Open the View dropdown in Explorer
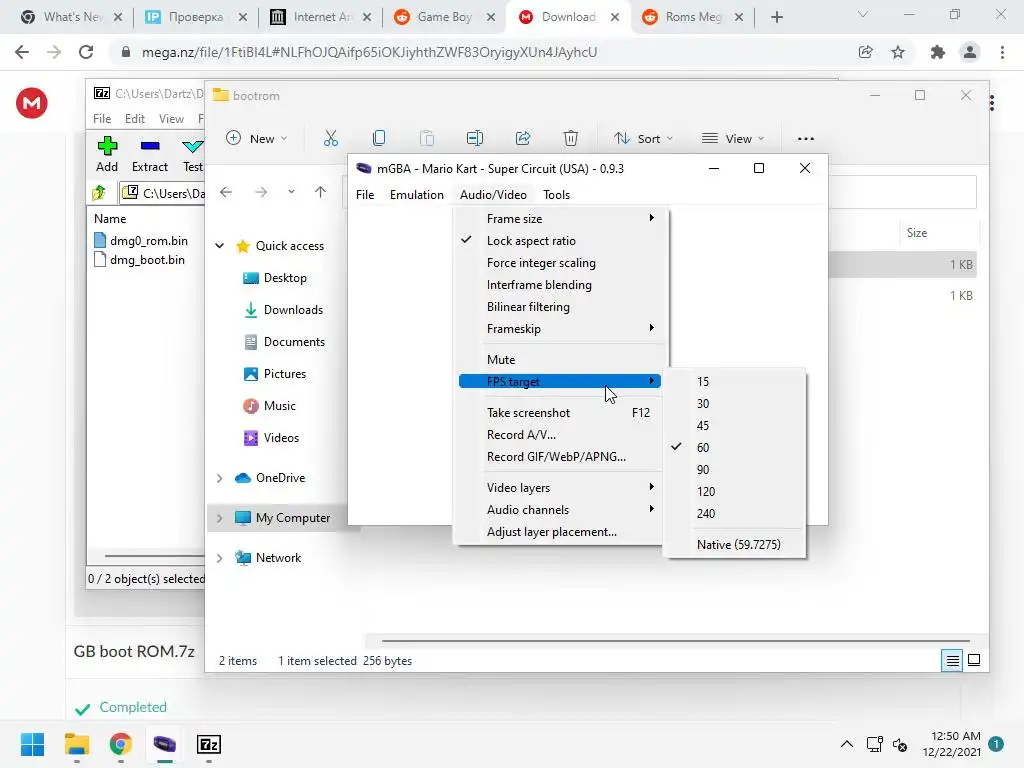 [733, 138]
